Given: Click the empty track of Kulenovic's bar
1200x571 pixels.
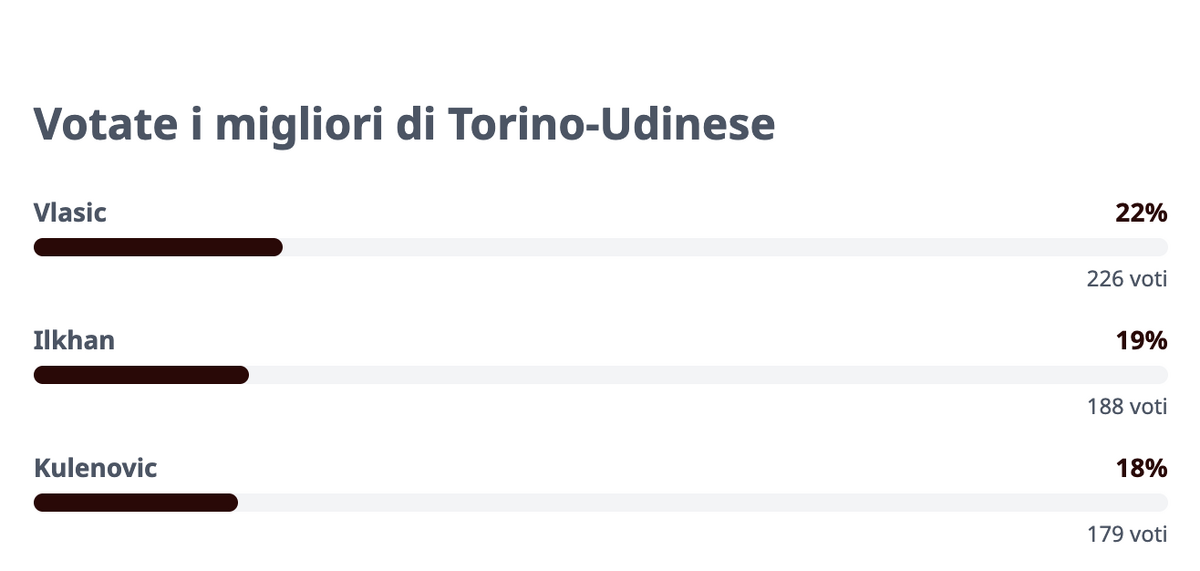Looking at the screenshot, I should coord(703,502).
